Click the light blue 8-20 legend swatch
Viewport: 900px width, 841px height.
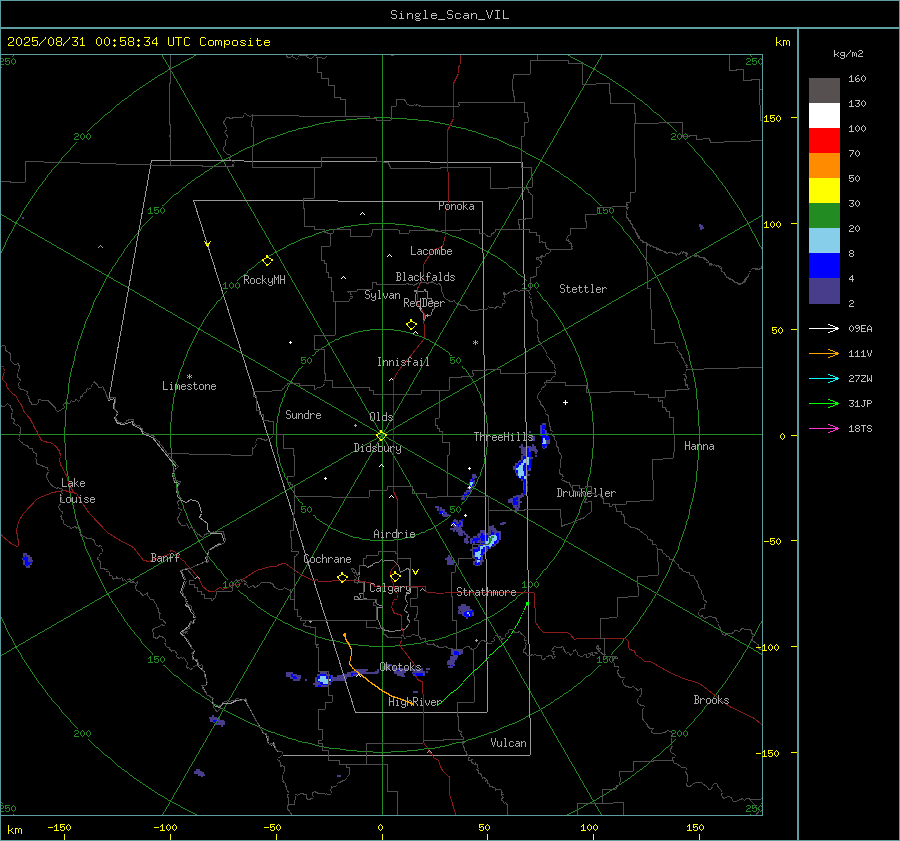[x=824, y=241]
